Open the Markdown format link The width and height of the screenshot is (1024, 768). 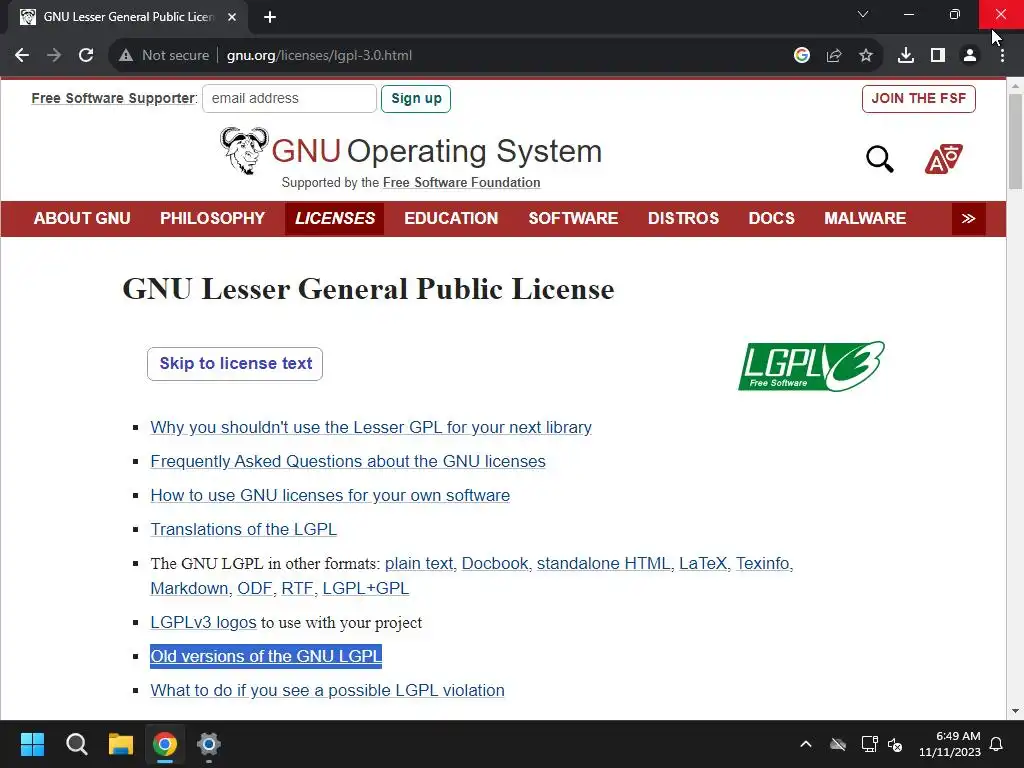(x=189, y=588)
